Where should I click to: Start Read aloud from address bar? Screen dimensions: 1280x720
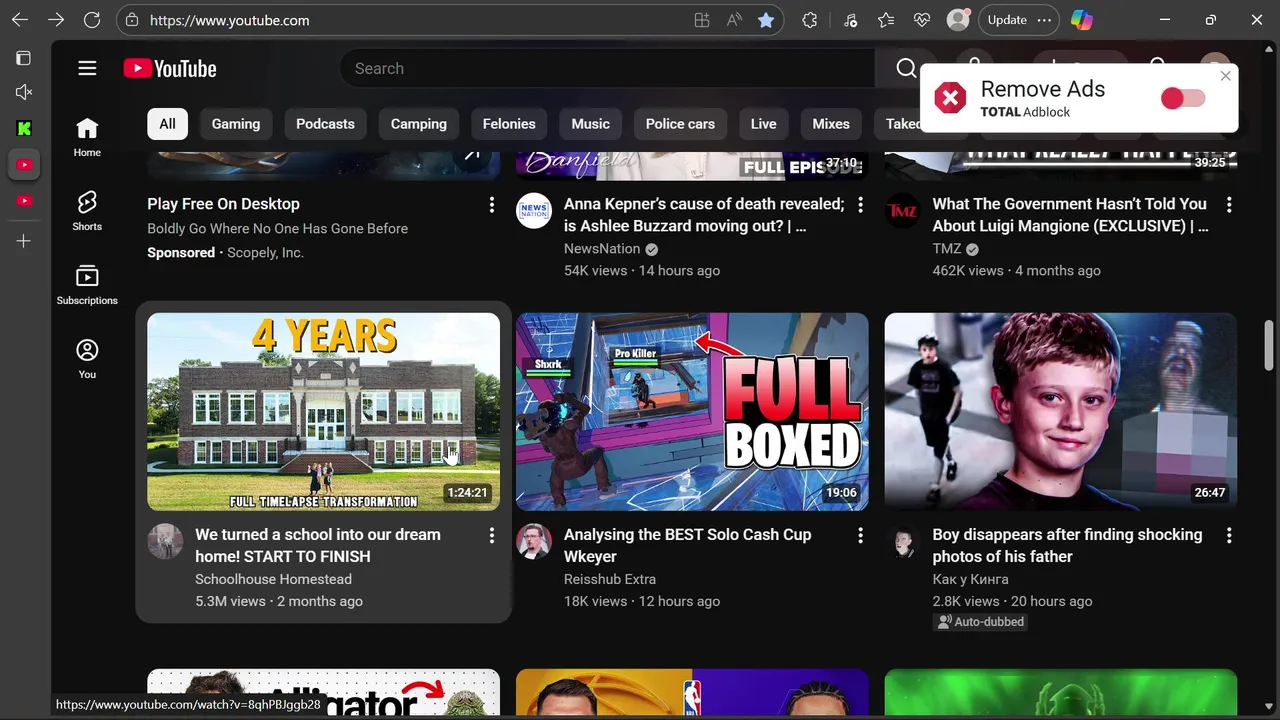(734, 20)
